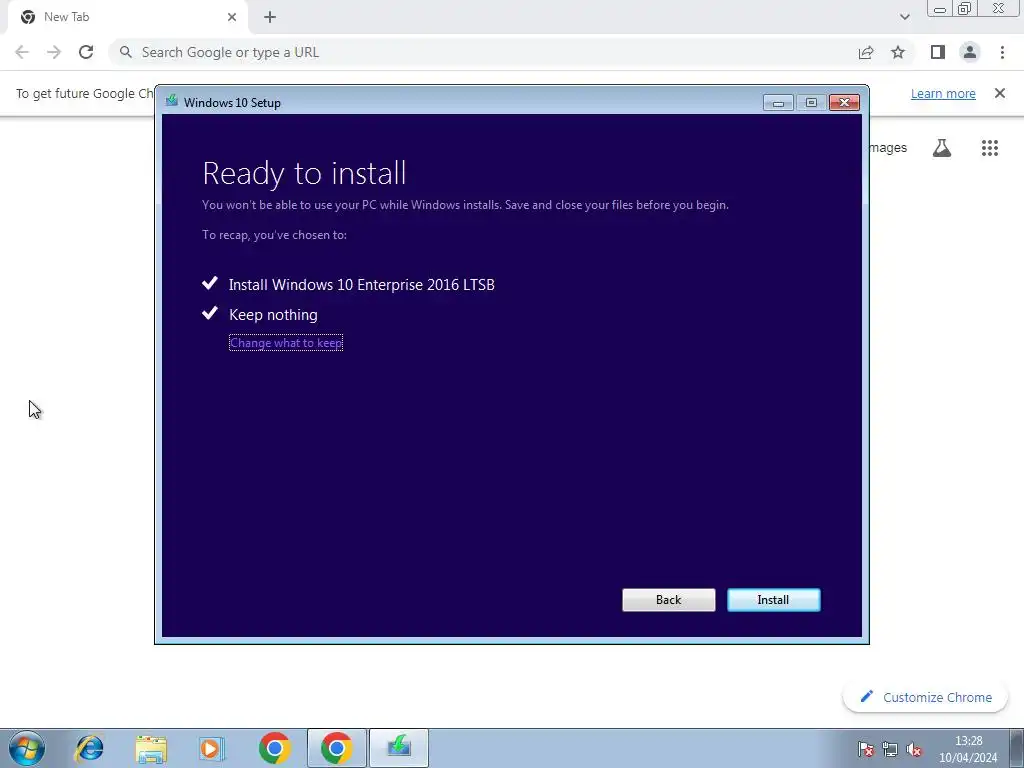This screenshot has width=1024, height=768.
Task: Select Windows 10 Setup taskbar item
Action: tap(398, 748)
